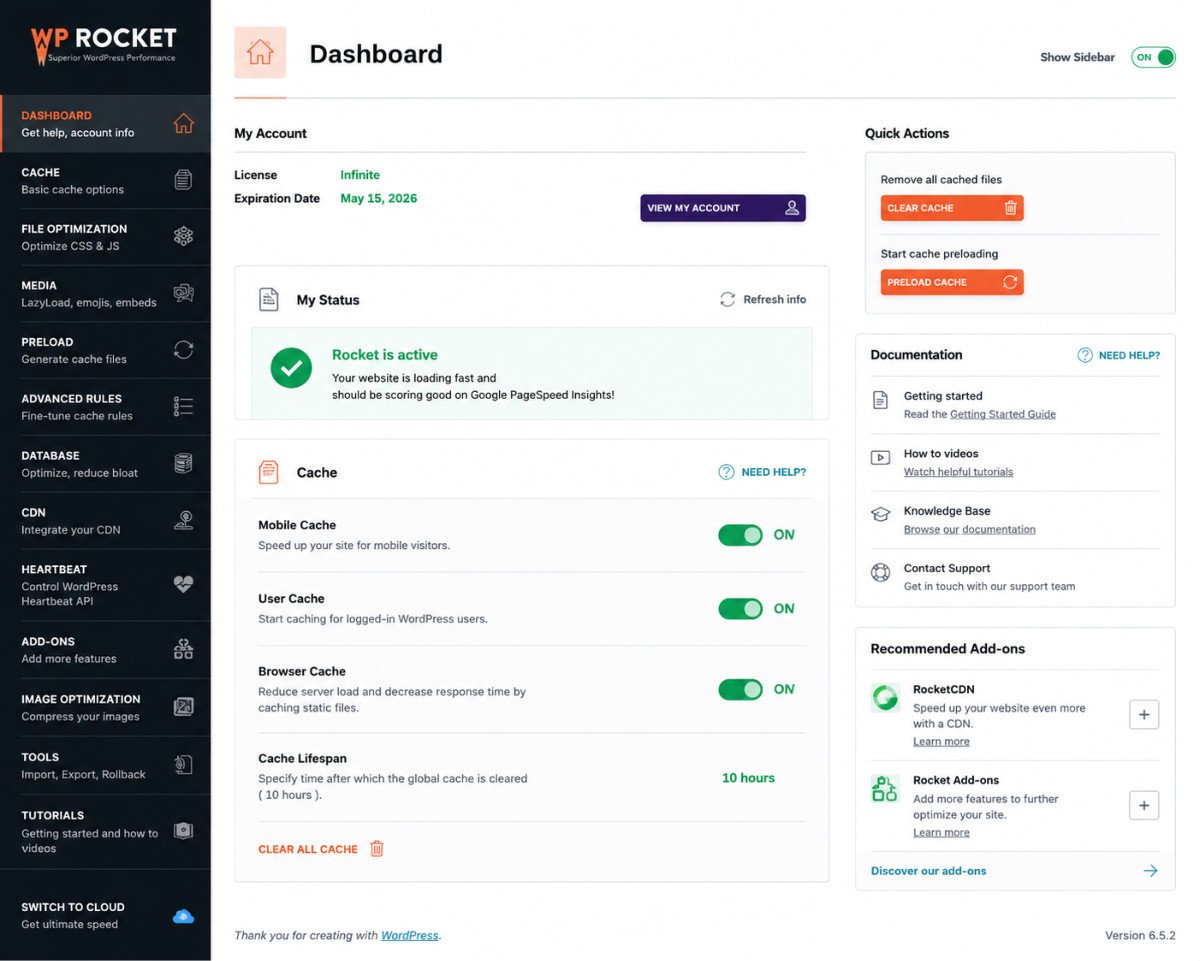Click the trash icon beside Clear All Cache
Image resolution: width=1200 pixels, height=961 pixels.
tap(377, 849)
